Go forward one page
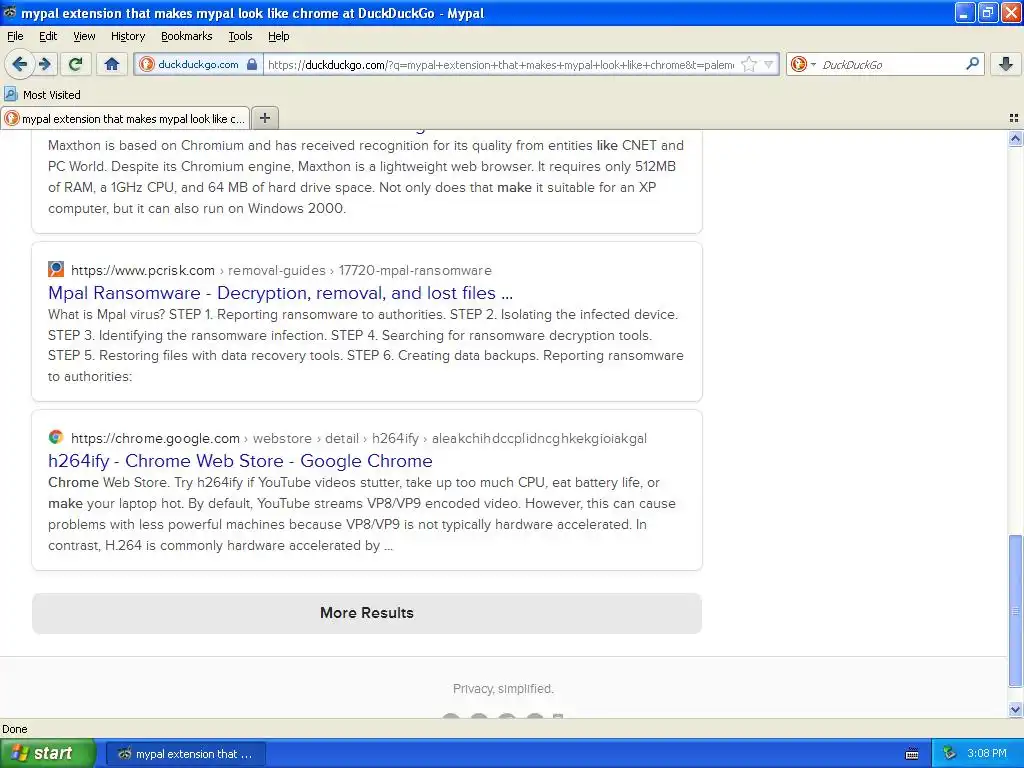 click(x=45, y=64)
